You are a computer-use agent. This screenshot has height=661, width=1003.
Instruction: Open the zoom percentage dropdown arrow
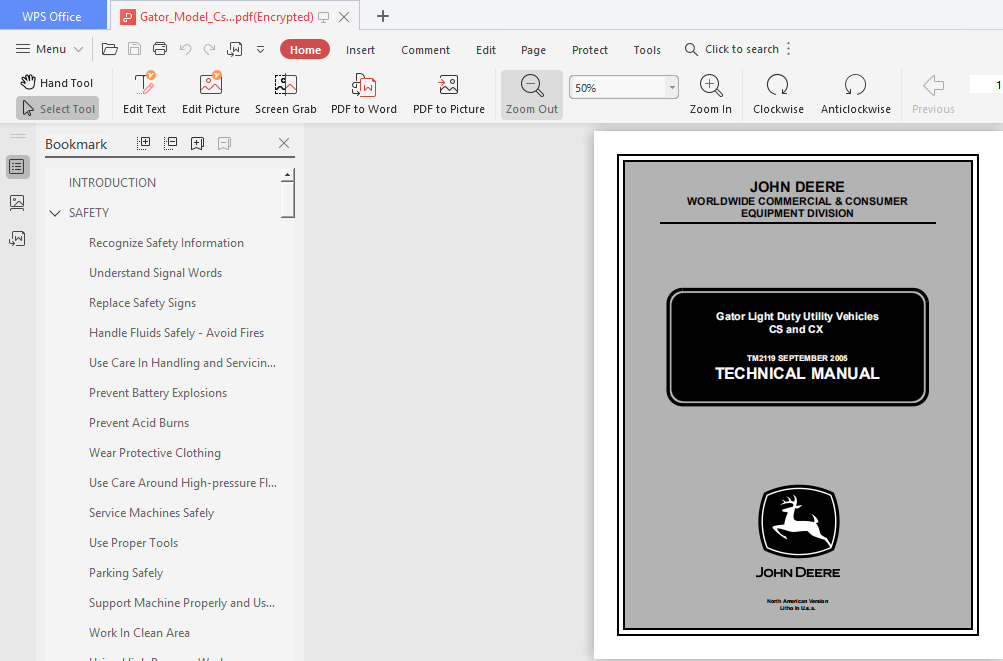[672, 88]
